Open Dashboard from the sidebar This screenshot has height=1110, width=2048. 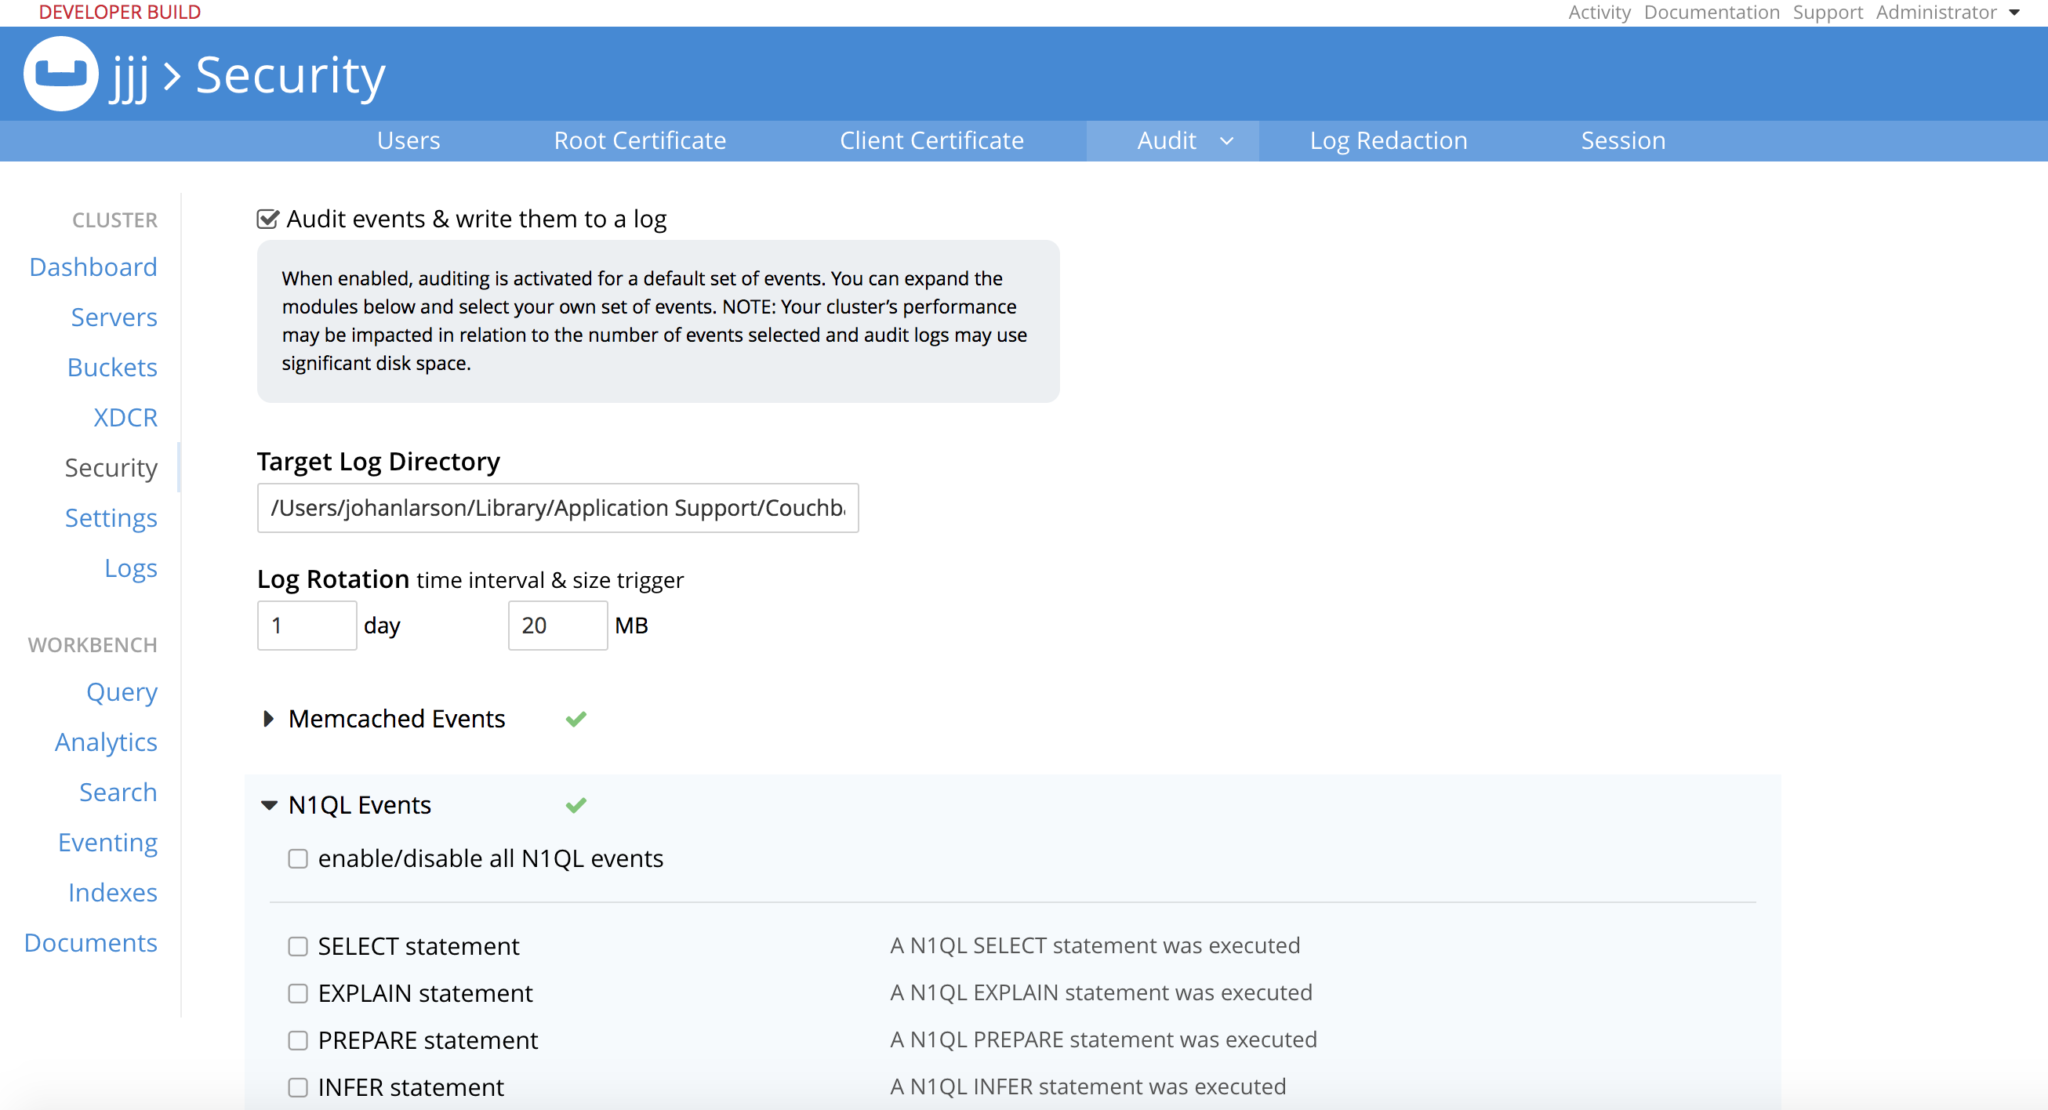93,266
